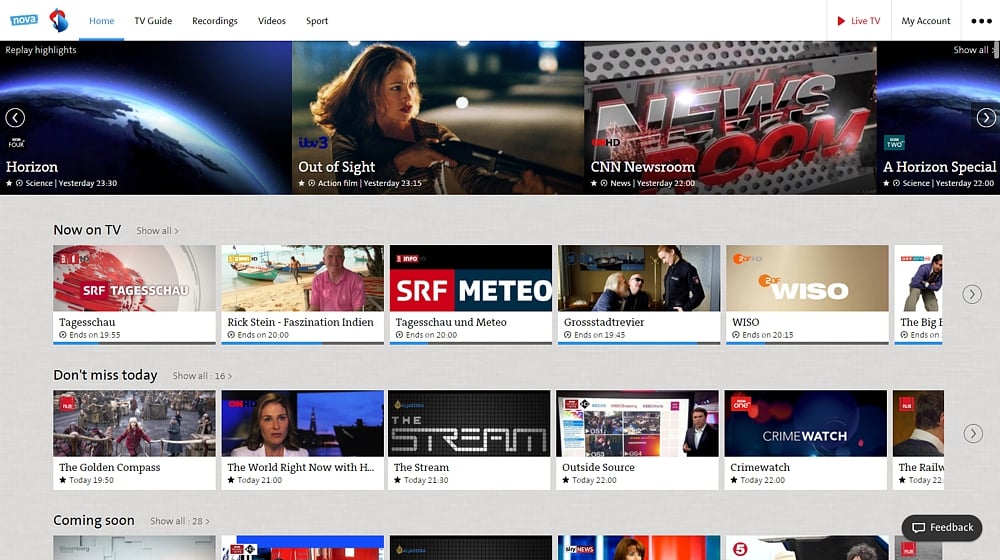
Task: Open the Grossstadtrevier thumbnail
Action: [639, 278]
